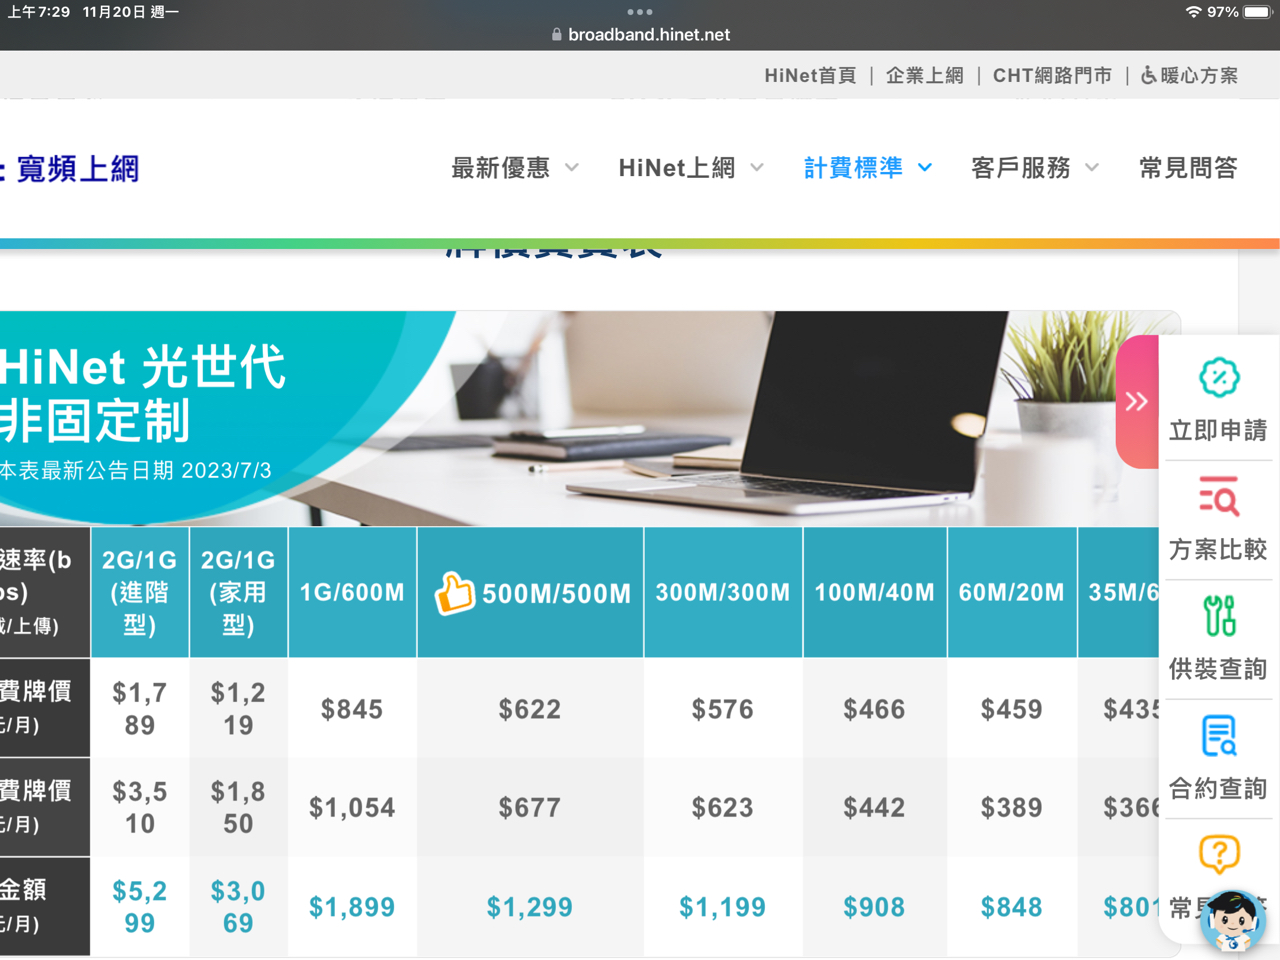This screenshot has width=1280, height=960.
Task: Go to 常見問答 page
Action: pos(1189,168)
